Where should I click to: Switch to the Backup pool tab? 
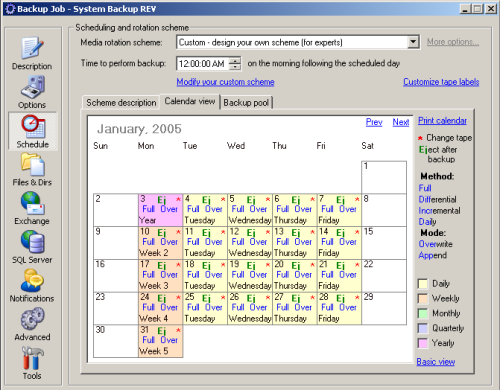tap(246, 103)
